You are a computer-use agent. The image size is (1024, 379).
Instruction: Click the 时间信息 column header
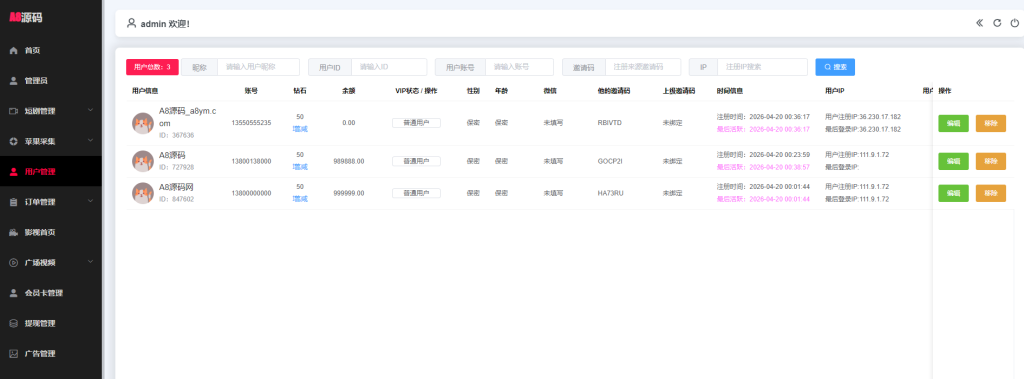[x=729, y=91]
